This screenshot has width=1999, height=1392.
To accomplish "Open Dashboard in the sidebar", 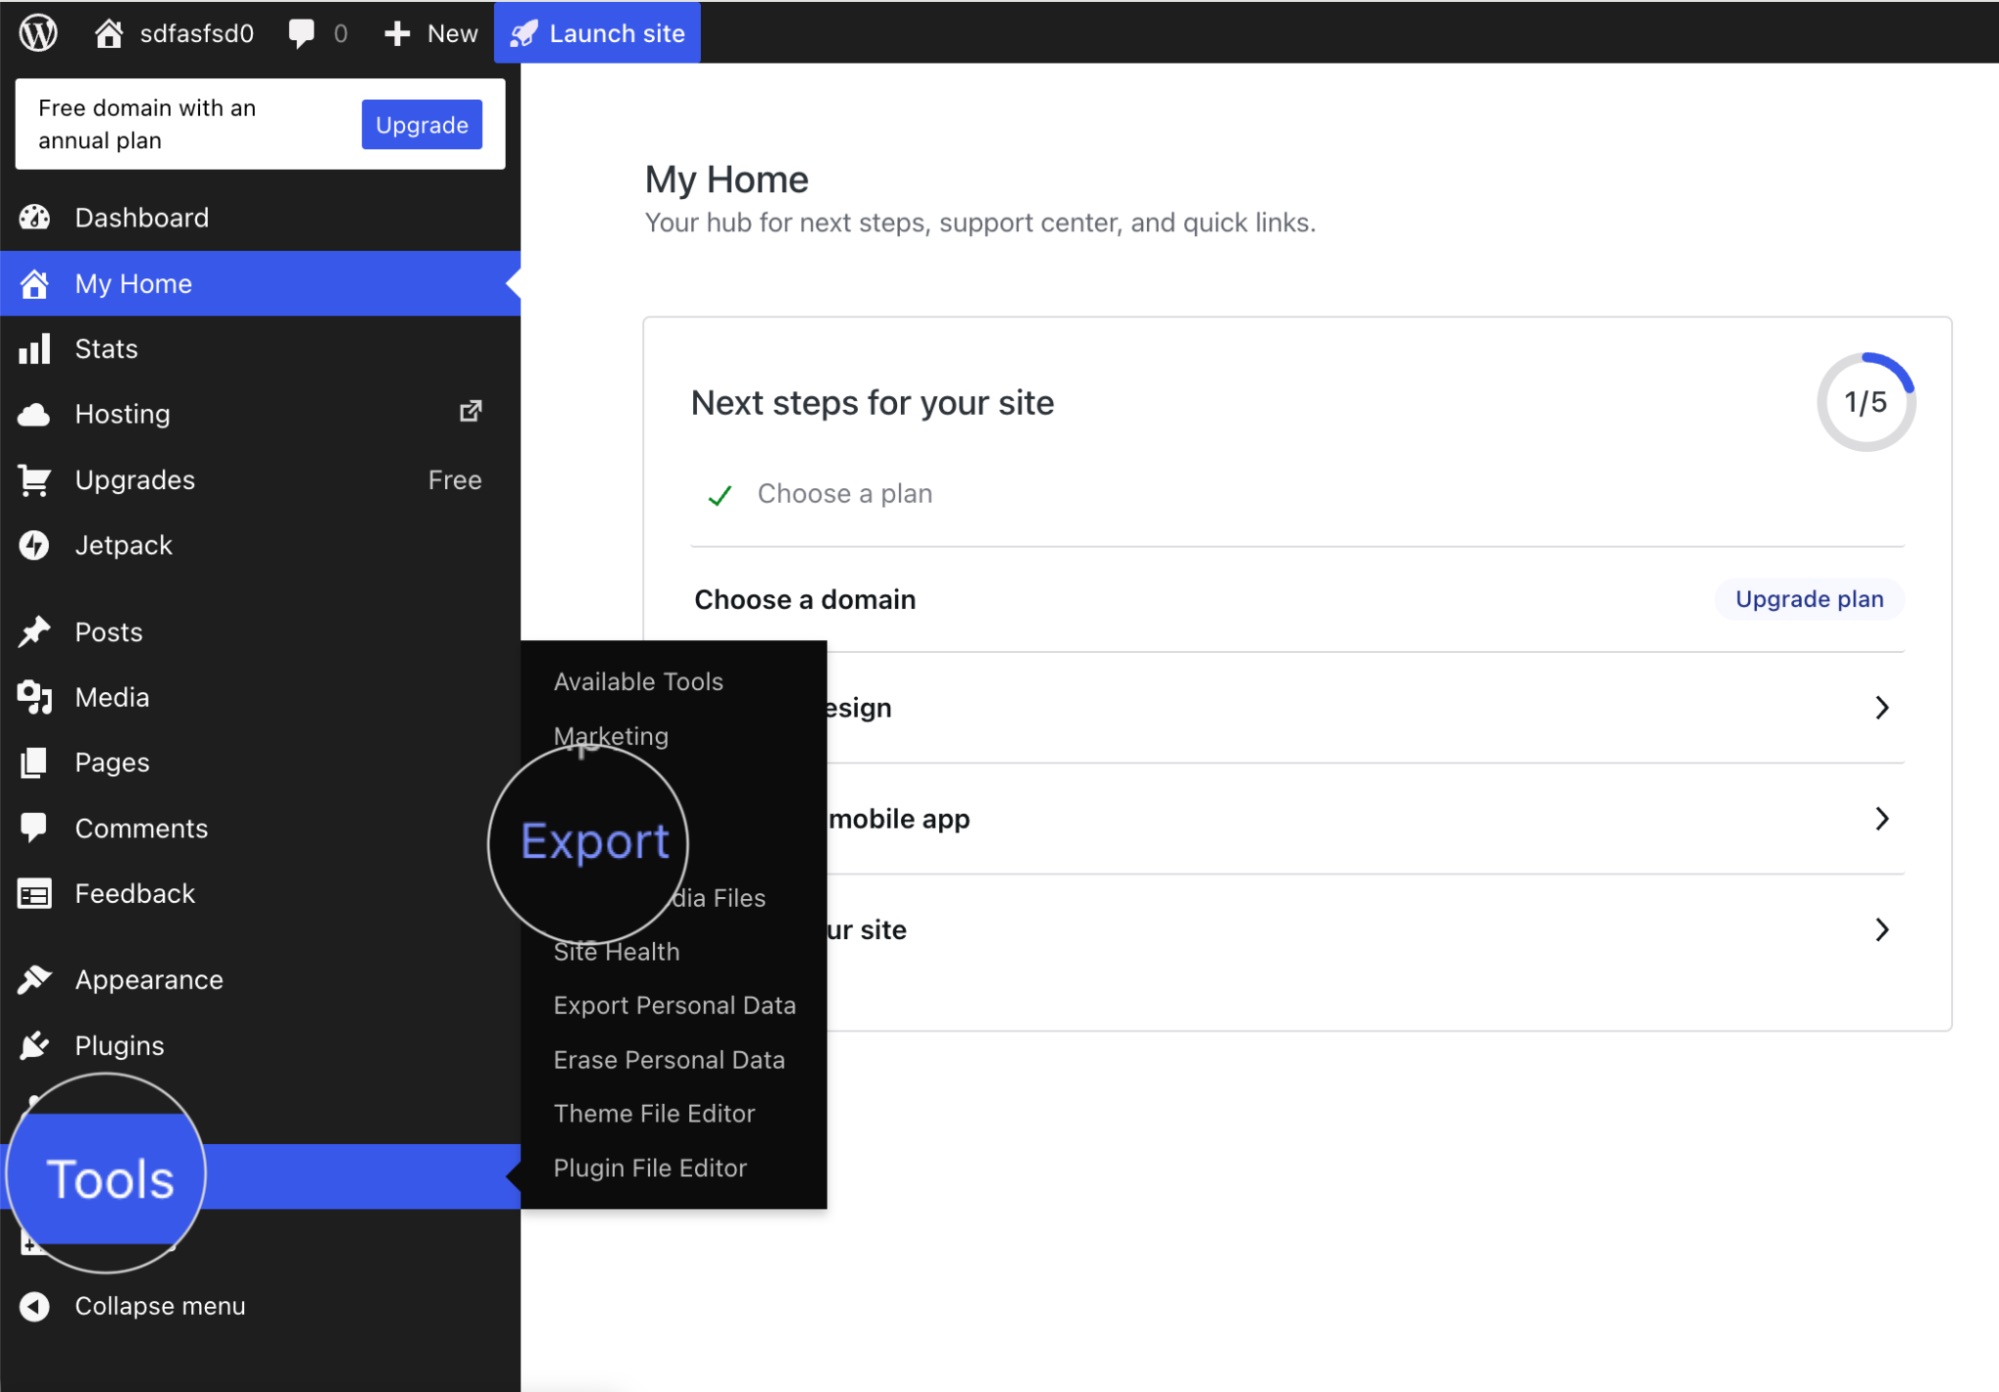I will 141,217.
